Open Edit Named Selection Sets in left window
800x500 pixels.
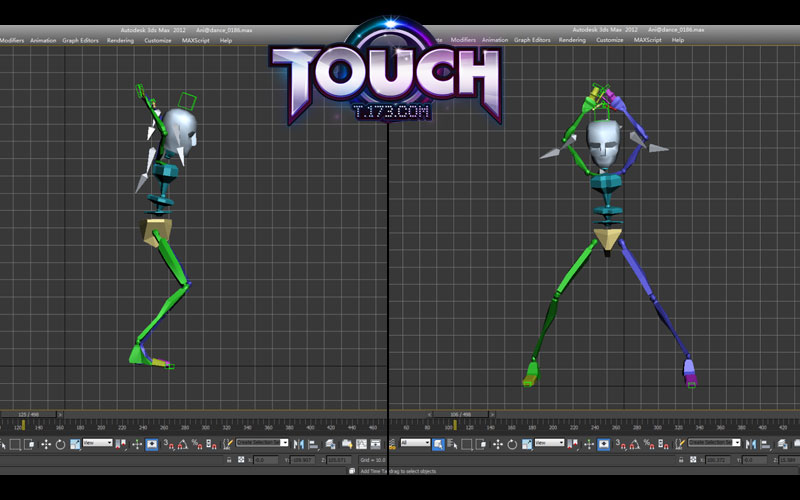228,444
